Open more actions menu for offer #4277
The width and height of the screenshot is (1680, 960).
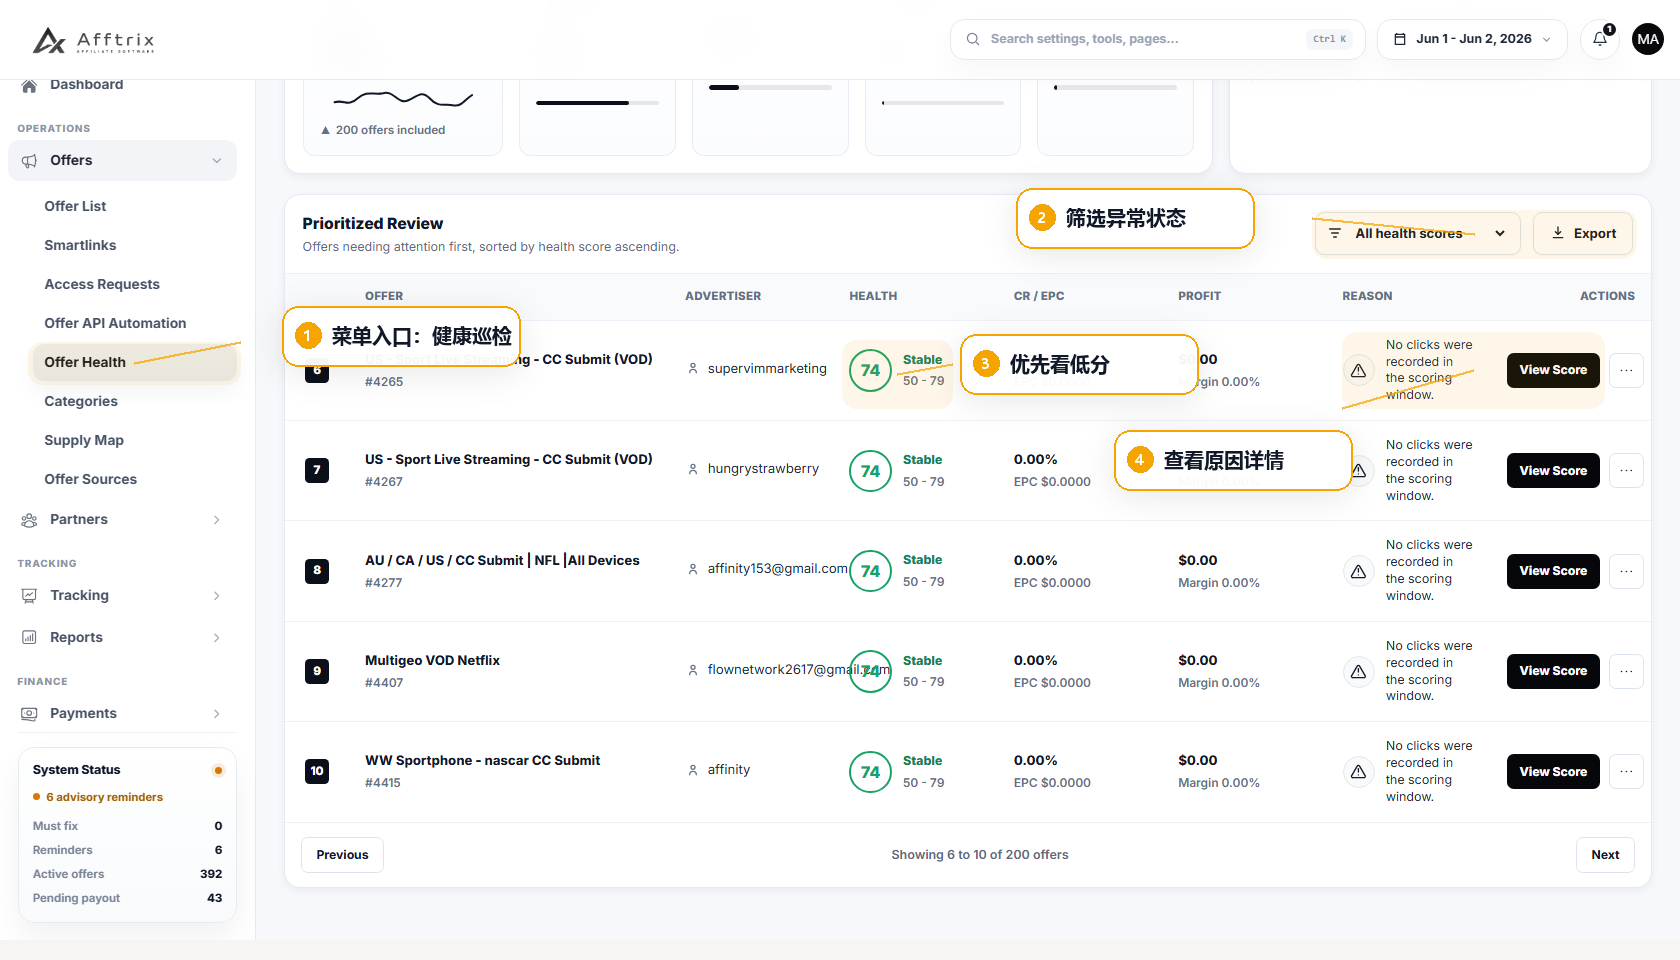click(1626, 571)
